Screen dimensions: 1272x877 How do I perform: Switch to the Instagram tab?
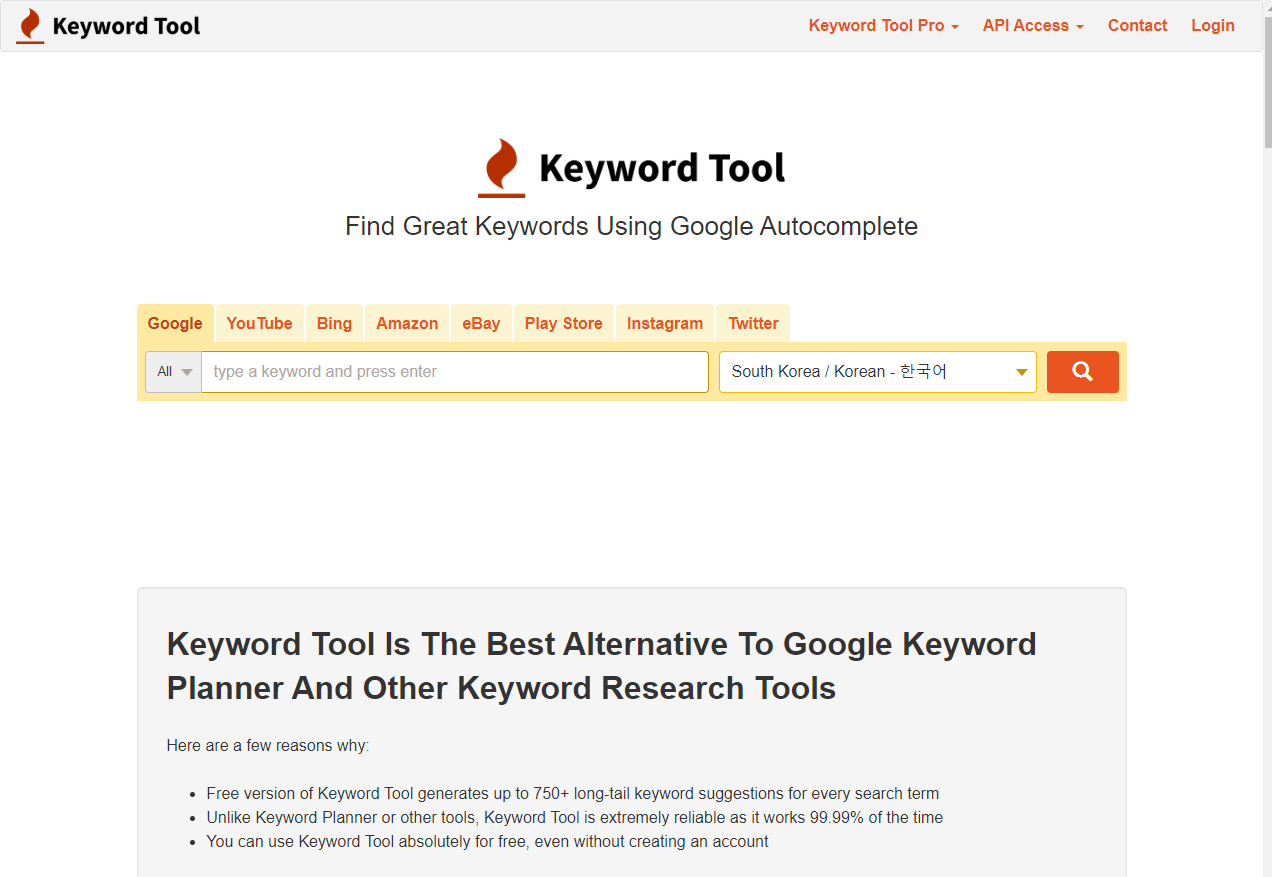[665, 323]
